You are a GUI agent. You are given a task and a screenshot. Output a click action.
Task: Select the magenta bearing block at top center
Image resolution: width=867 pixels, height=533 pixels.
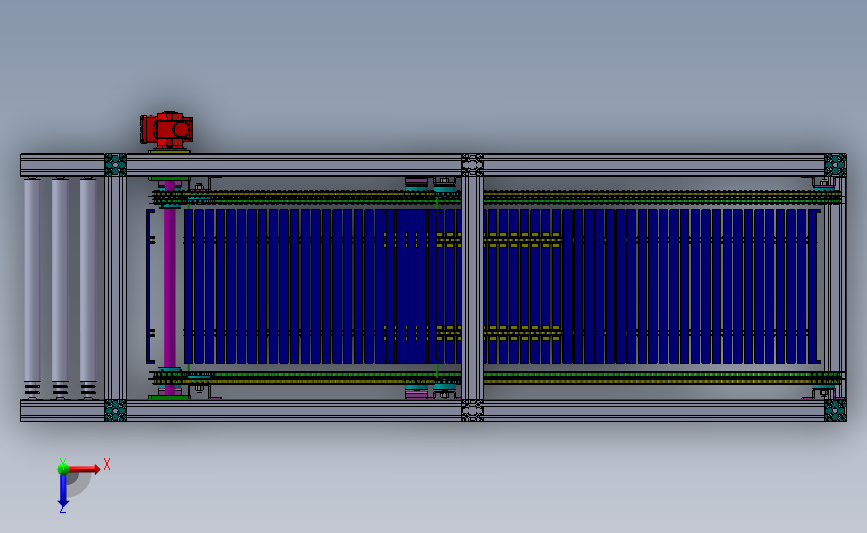click(x=416, y=182)
